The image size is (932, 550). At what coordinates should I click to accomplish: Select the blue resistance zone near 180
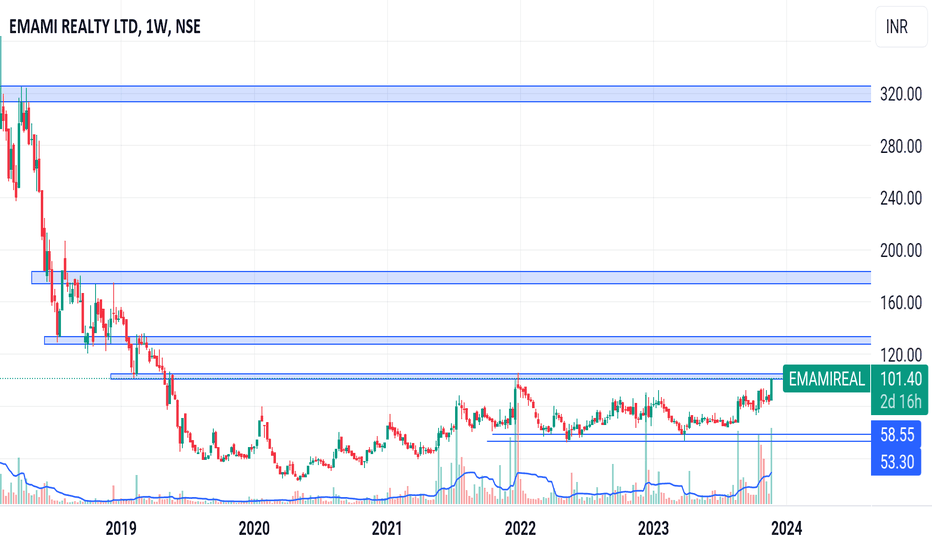(x=451, y=277)
